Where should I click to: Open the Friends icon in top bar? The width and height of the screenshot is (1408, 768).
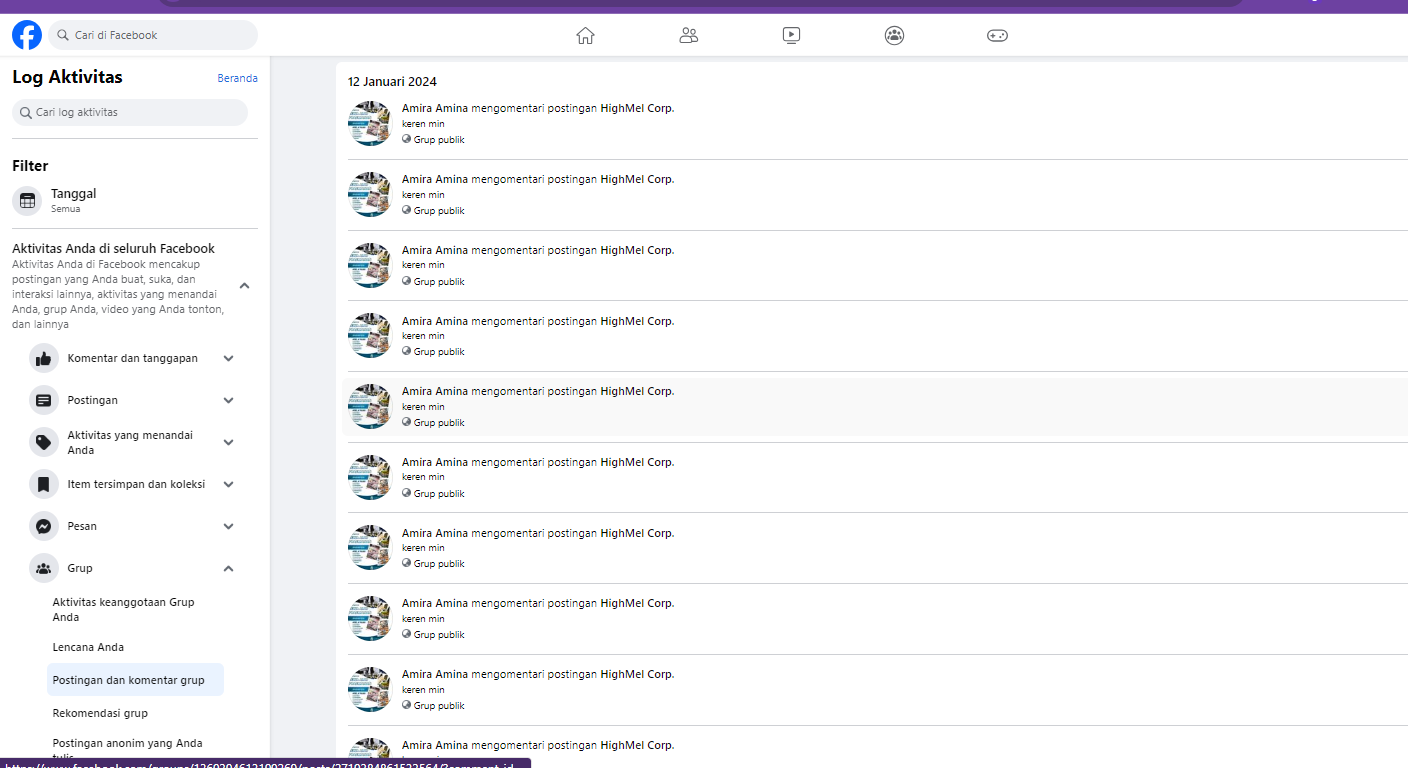coord(688,35)
